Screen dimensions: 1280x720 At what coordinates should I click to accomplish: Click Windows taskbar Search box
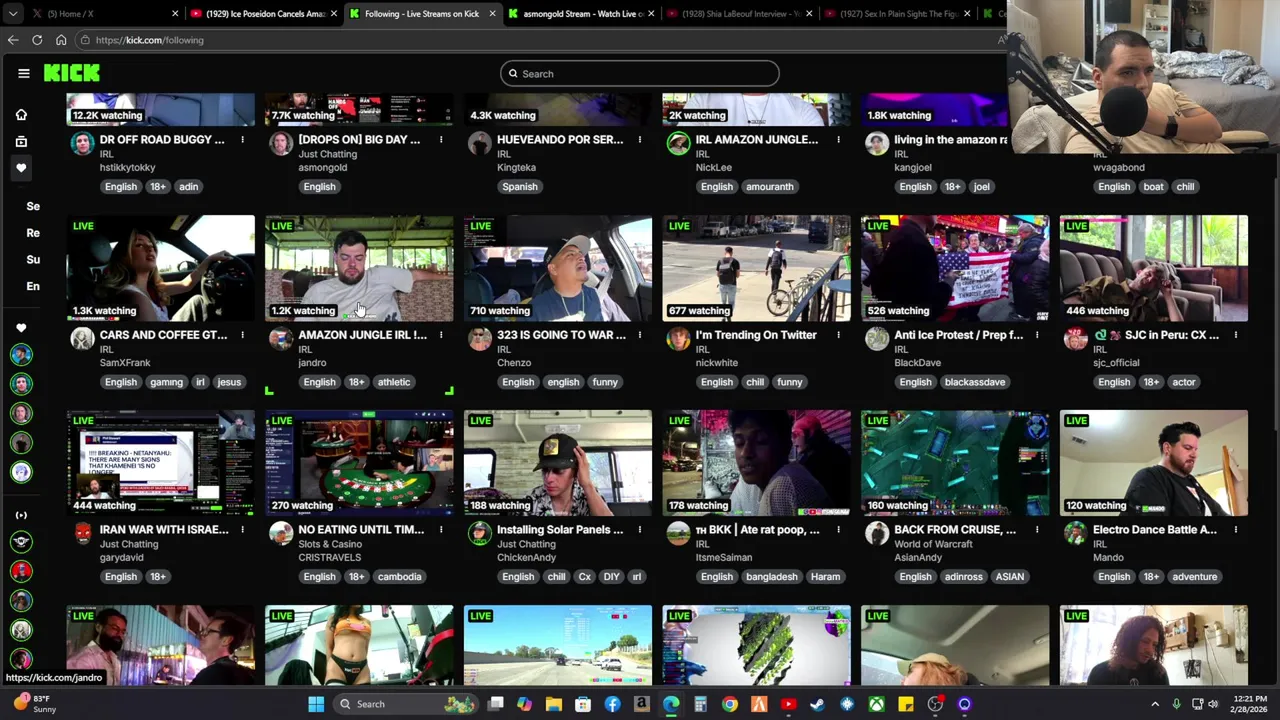(x=405, y=704)
